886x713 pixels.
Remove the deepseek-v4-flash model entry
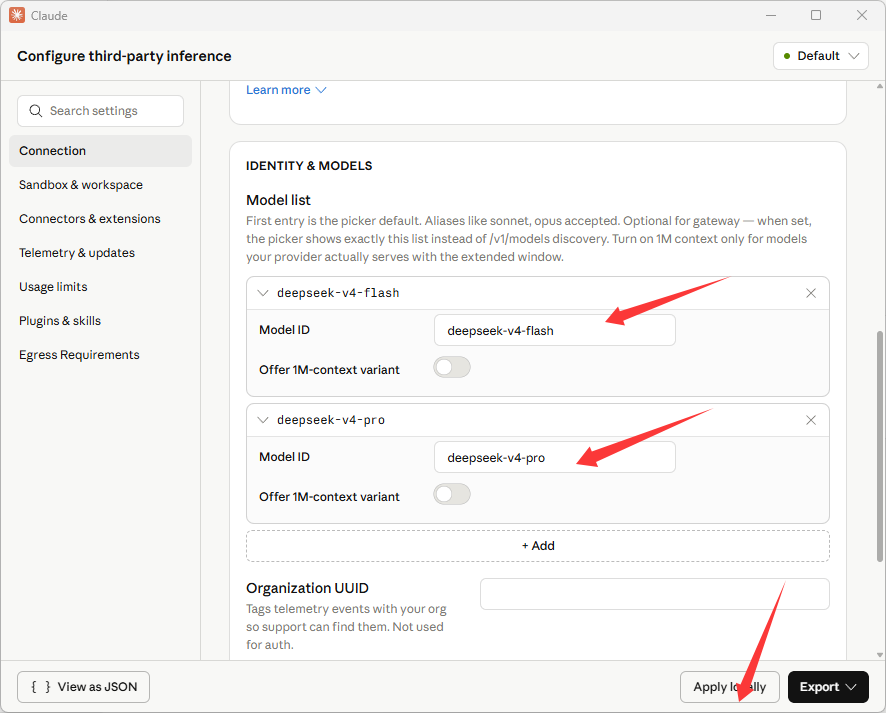coord(811,293)
